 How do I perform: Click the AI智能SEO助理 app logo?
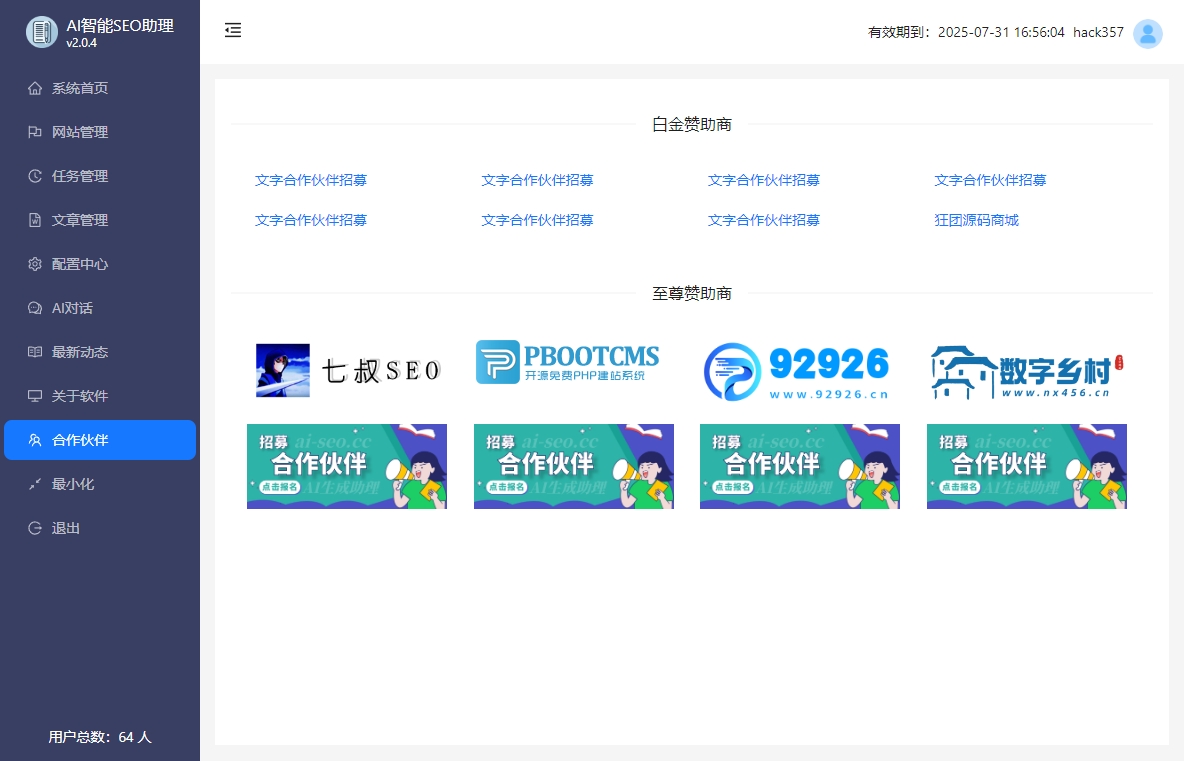click(x=42, y=32)
